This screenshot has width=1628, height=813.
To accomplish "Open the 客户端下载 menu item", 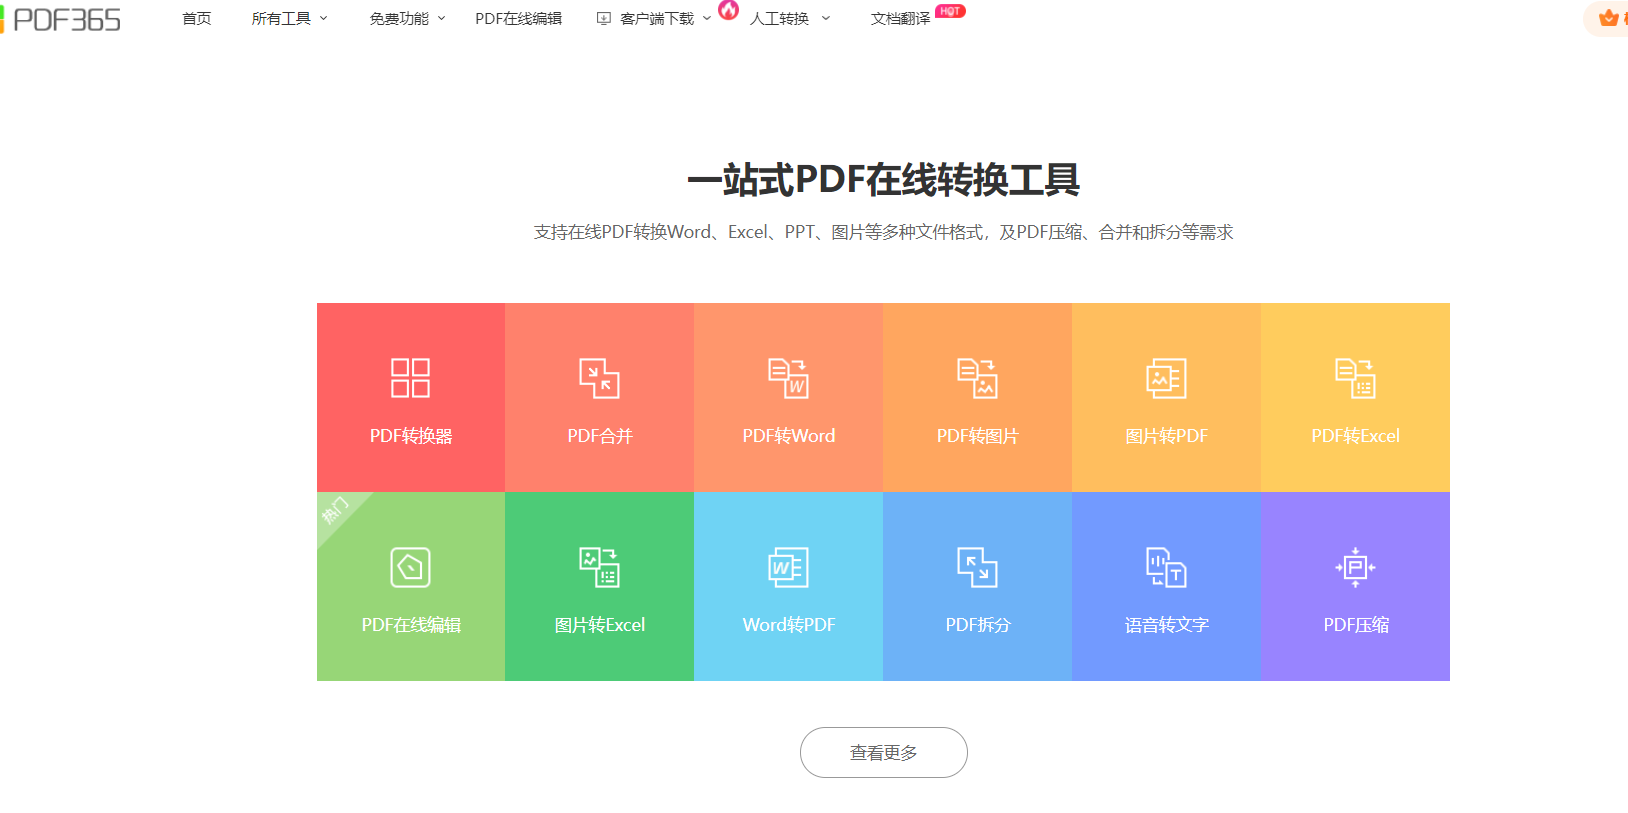I will click(657, 19).
